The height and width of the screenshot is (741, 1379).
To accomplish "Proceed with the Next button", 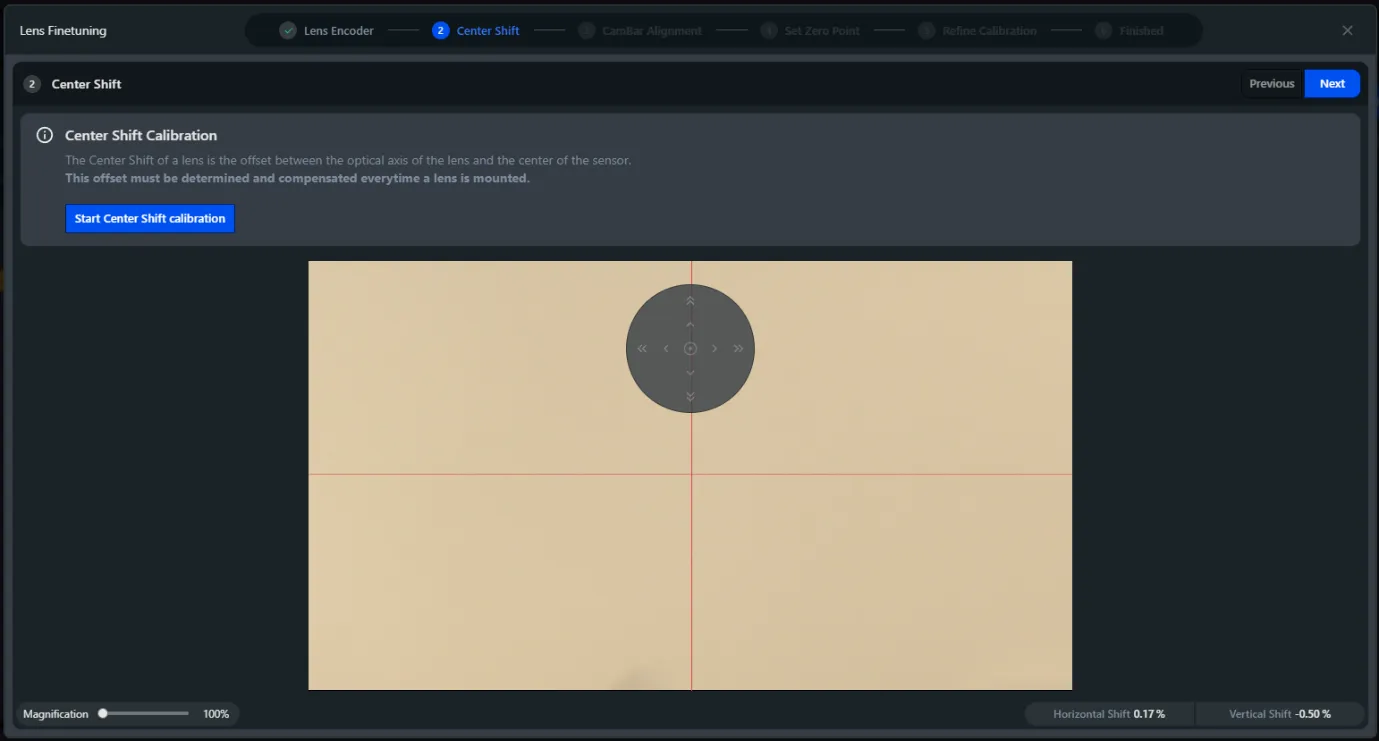I will click(x=1332, y=84).
